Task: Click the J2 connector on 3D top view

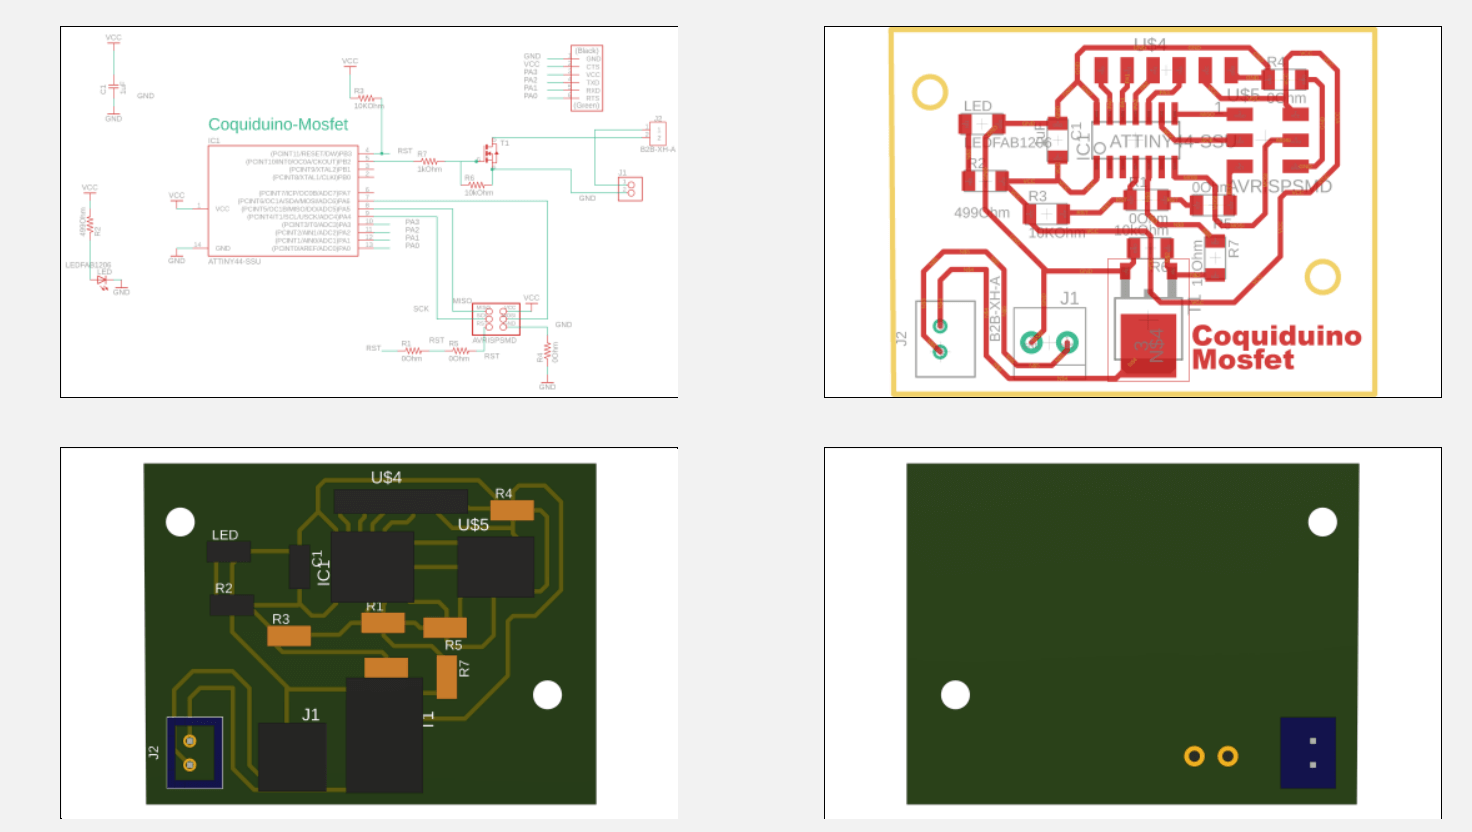Action: point(194,753)
